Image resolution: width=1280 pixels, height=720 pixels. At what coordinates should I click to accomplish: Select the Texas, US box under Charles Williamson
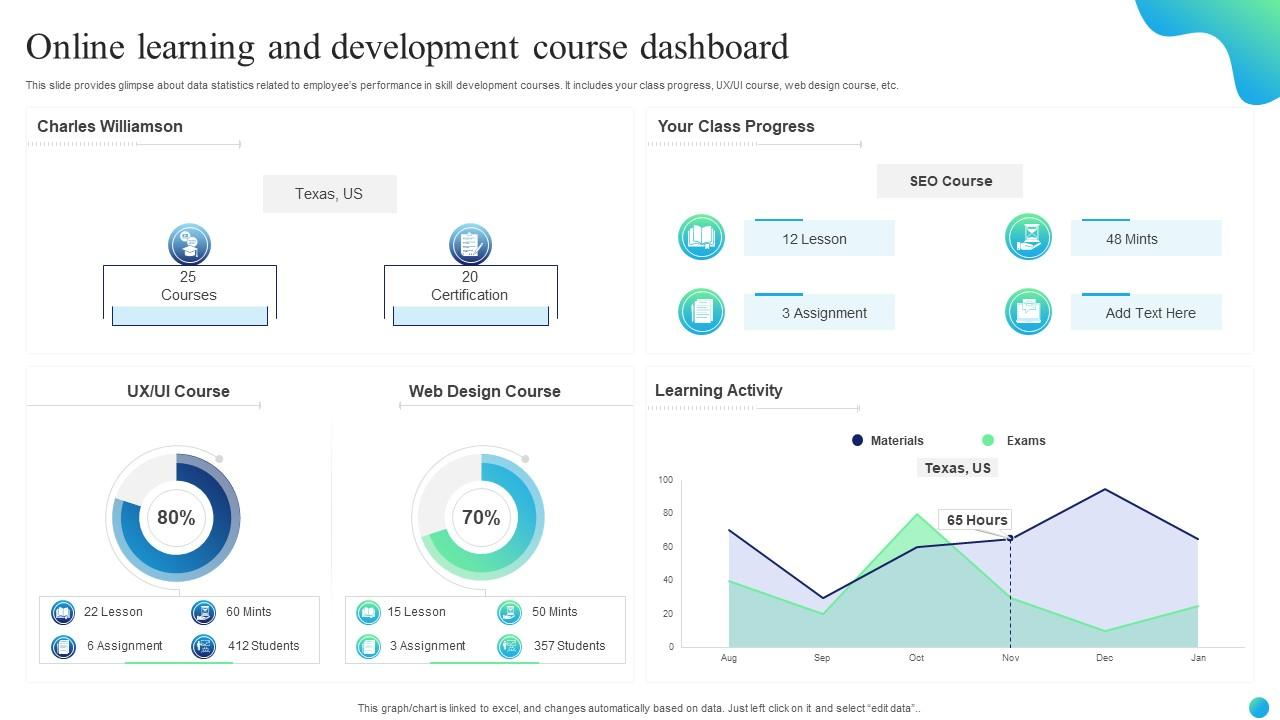[329, 194]
